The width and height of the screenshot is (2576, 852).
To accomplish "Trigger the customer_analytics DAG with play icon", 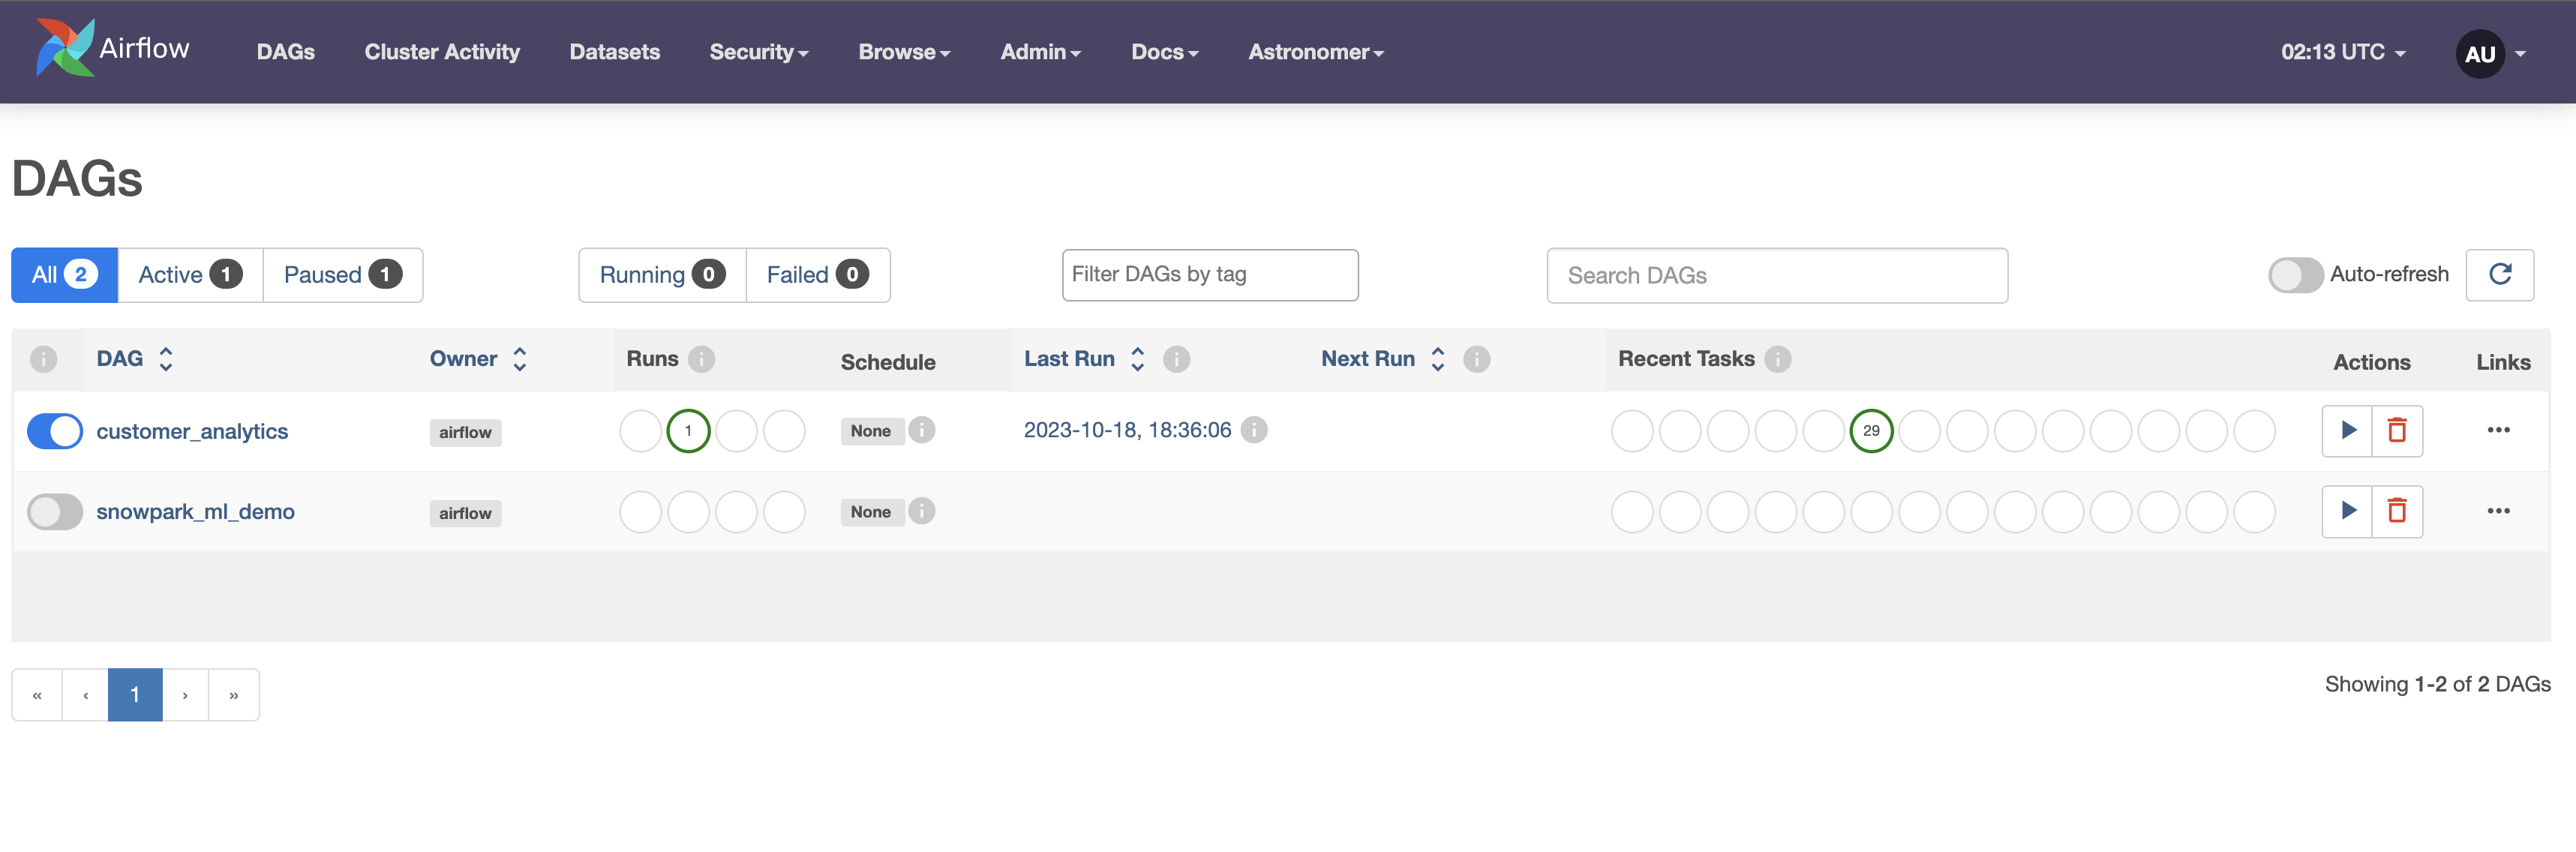I will pos(2347,430).
